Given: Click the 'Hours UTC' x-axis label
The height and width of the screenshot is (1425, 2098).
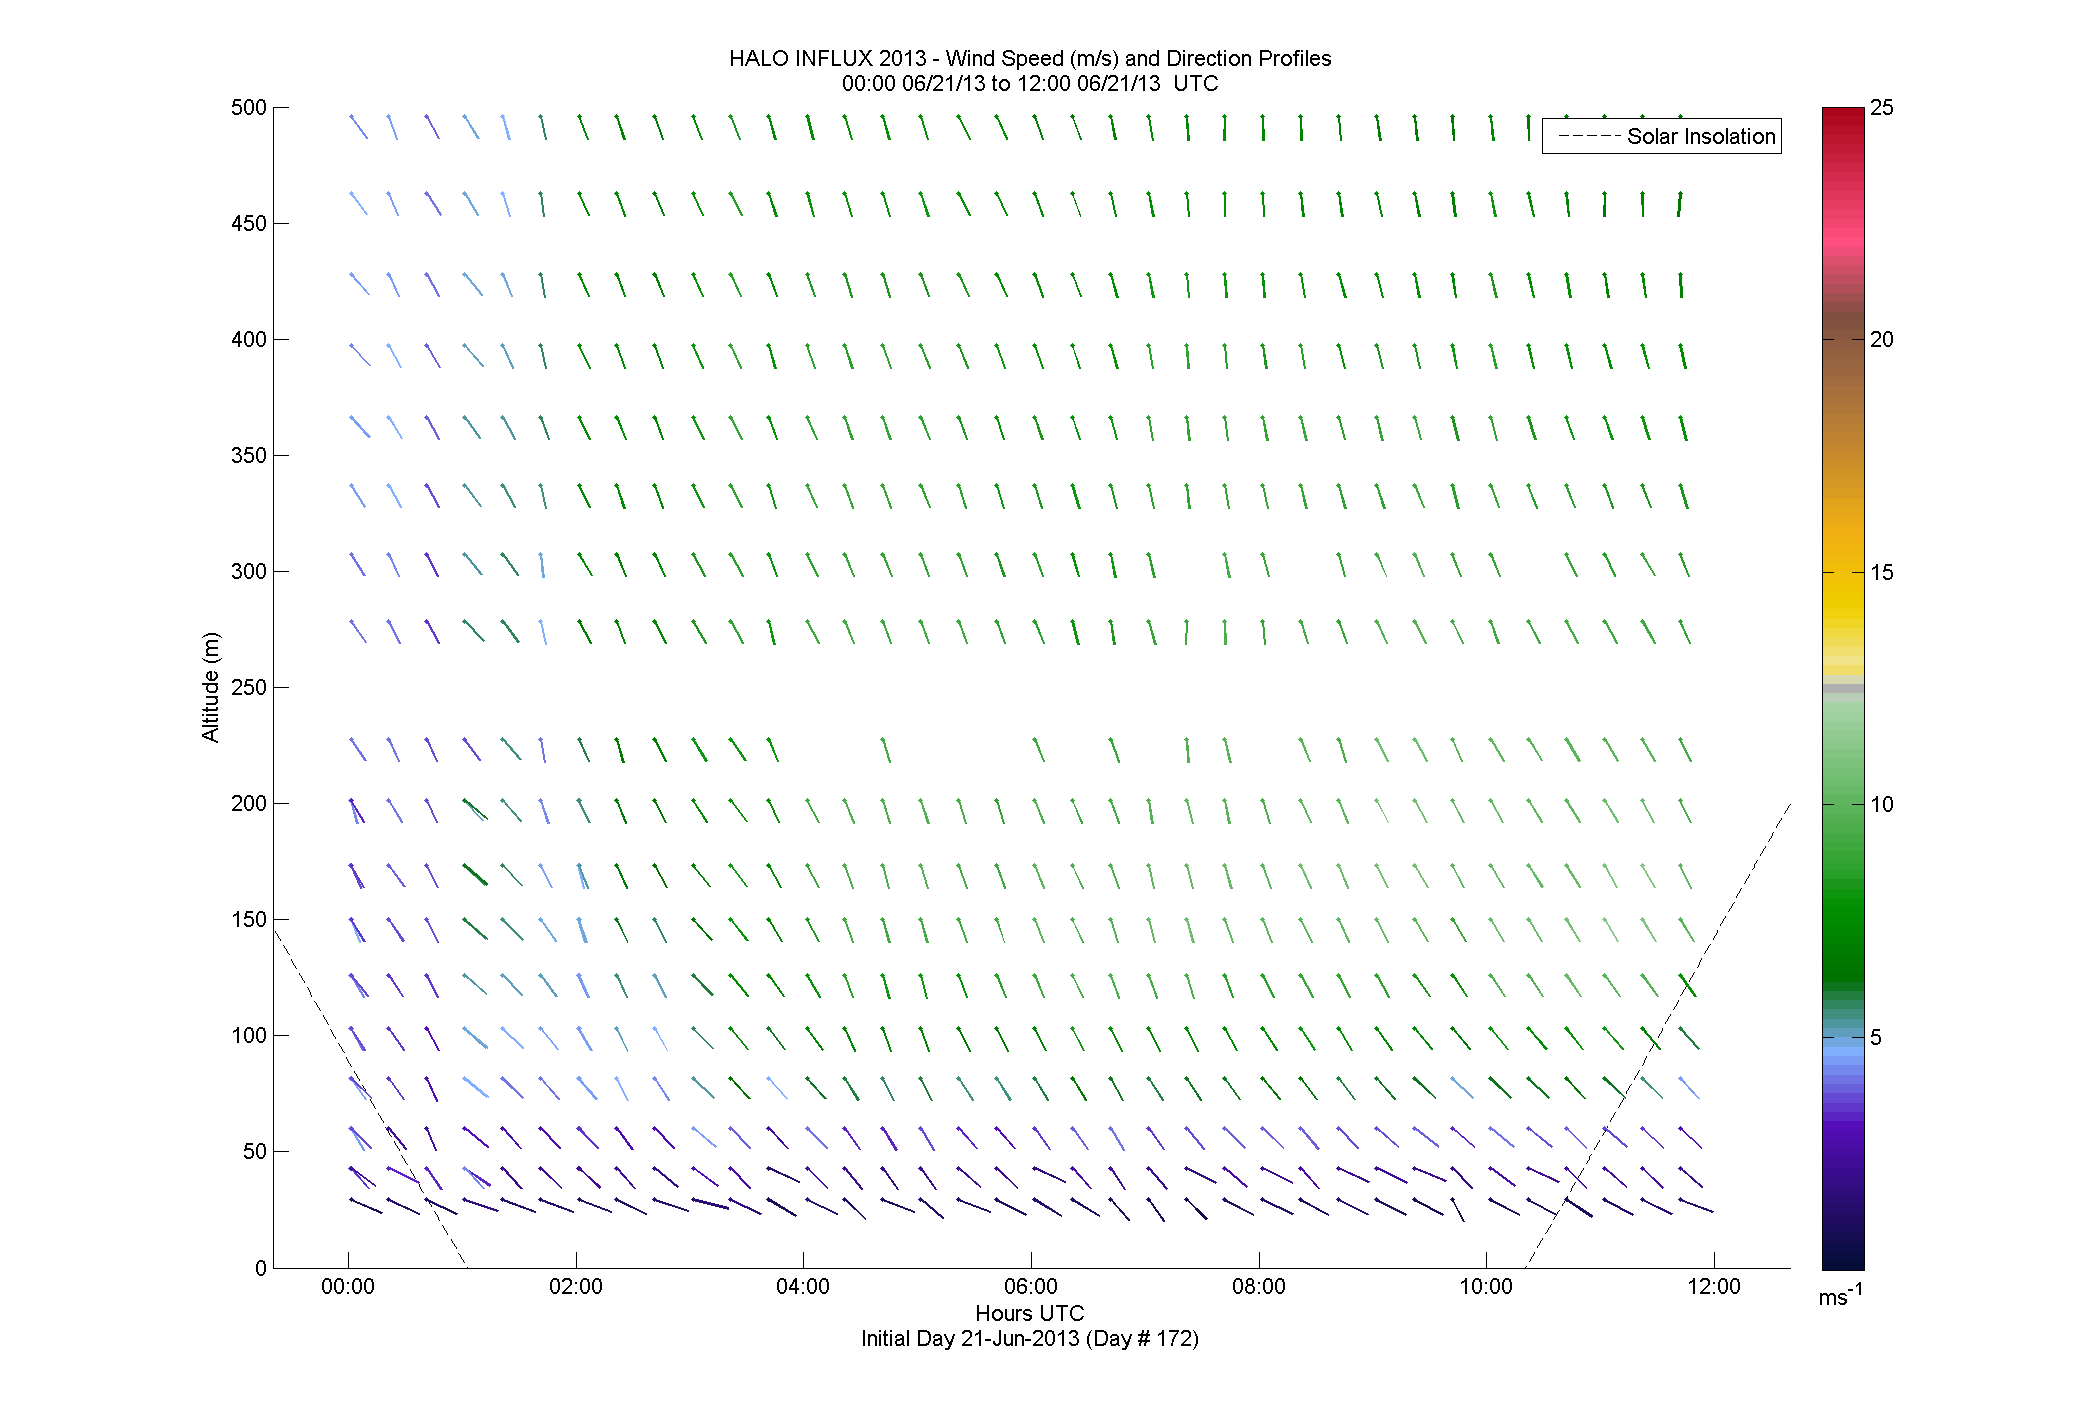Looking at the screenshot, I should (1030, 1313).
